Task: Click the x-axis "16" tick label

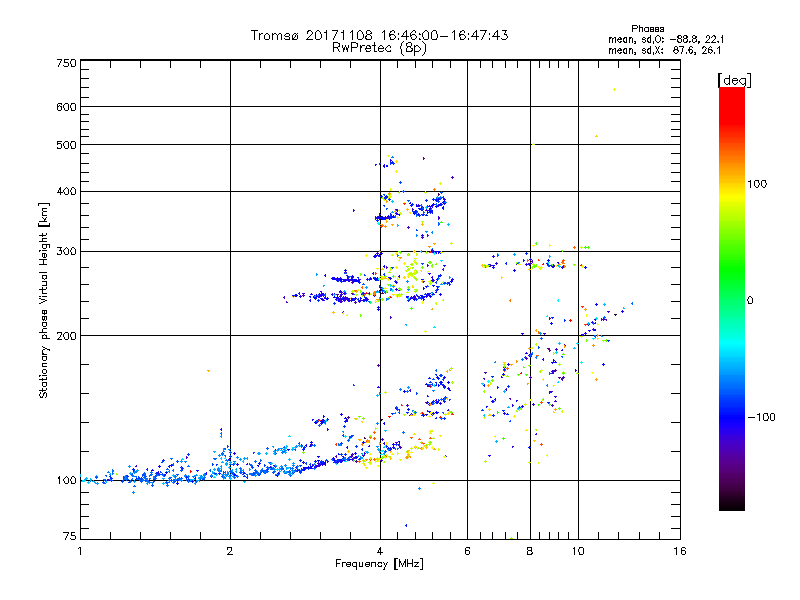Action: point(680,551)
